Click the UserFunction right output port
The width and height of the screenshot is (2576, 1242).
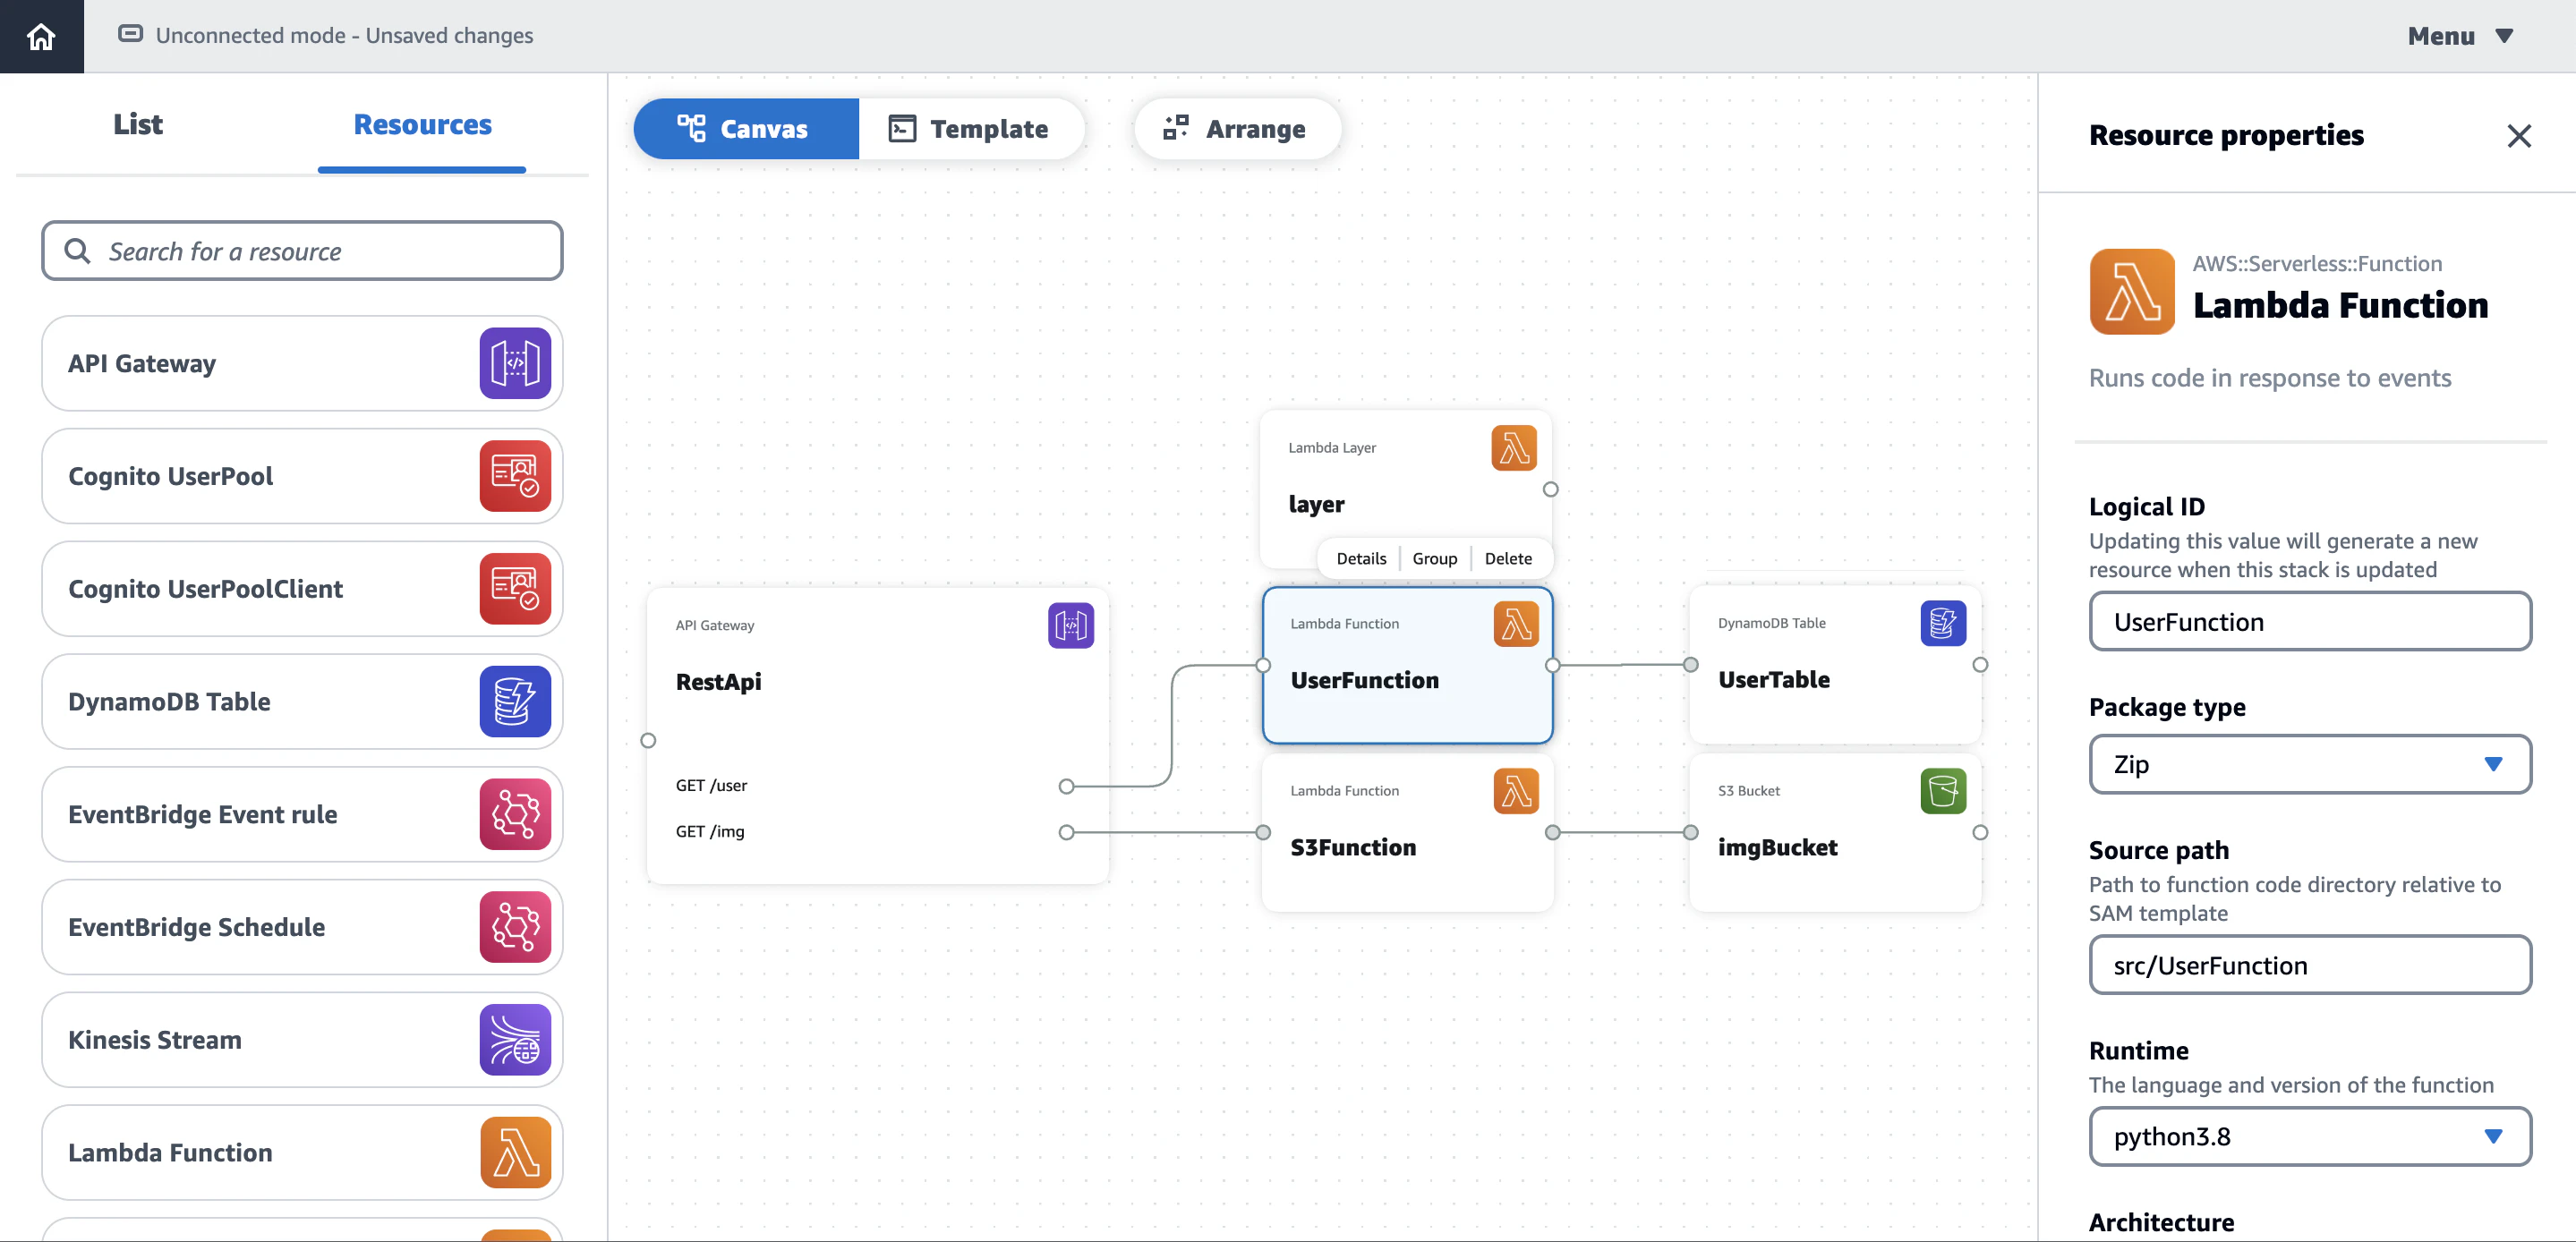click(x=1552, y=665)
